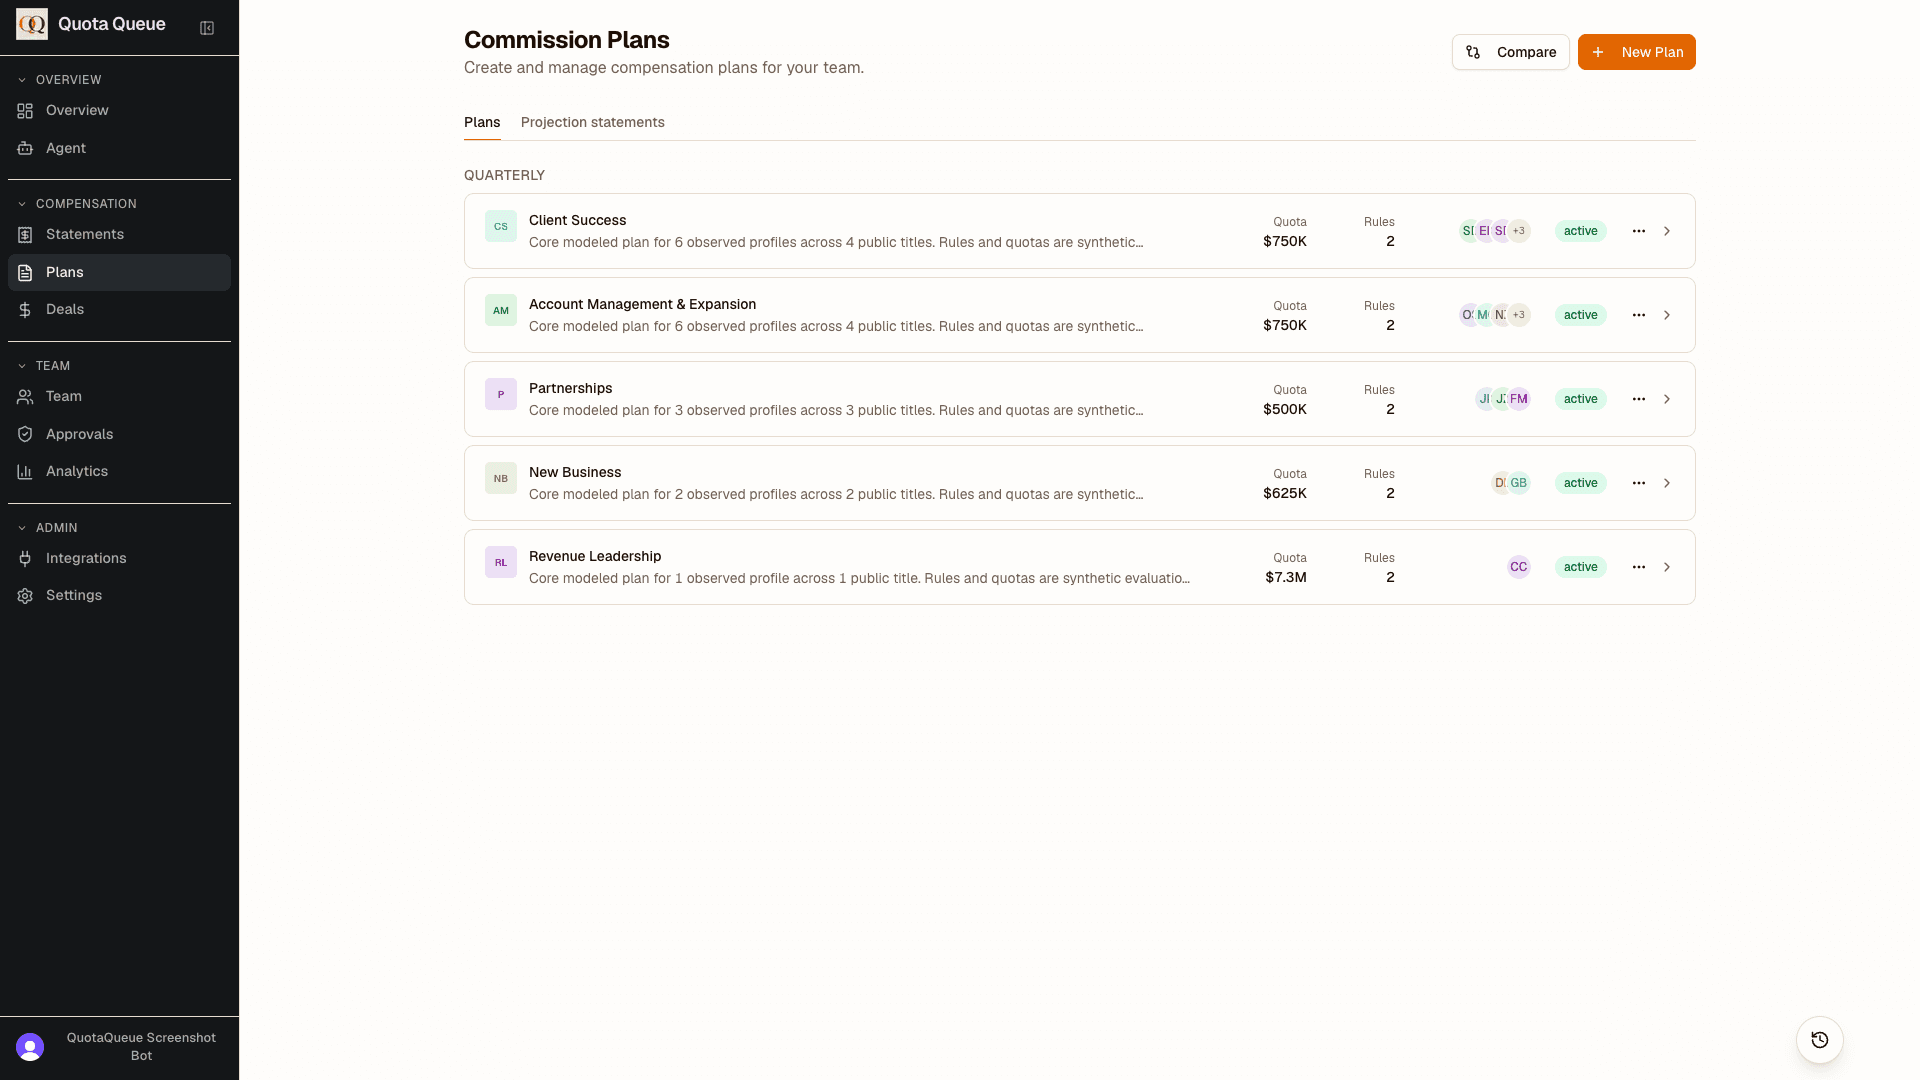Screen dimensions: 1920x1080
Task: Open more options for Partnerships plan
Action: point(1638,399)
